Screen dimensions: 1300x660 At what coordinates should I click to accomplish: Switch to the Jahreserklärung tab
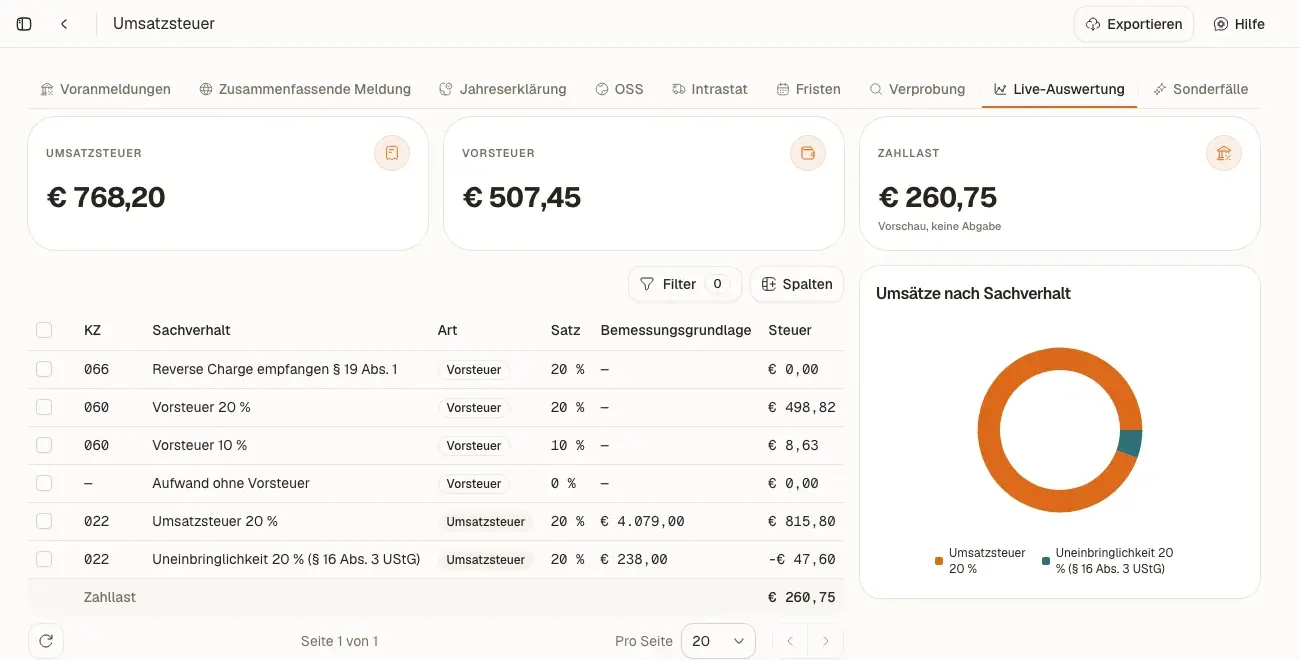click(x=503, y=89)
